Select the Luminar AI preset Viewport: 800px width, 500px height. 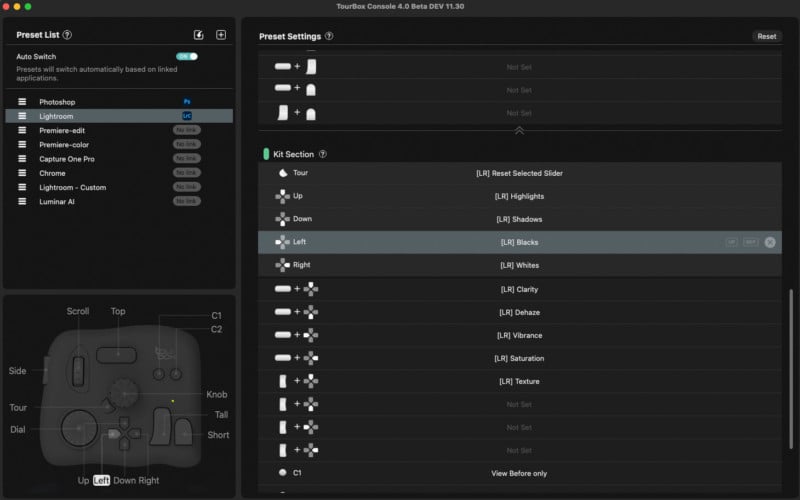coord(59,201)
